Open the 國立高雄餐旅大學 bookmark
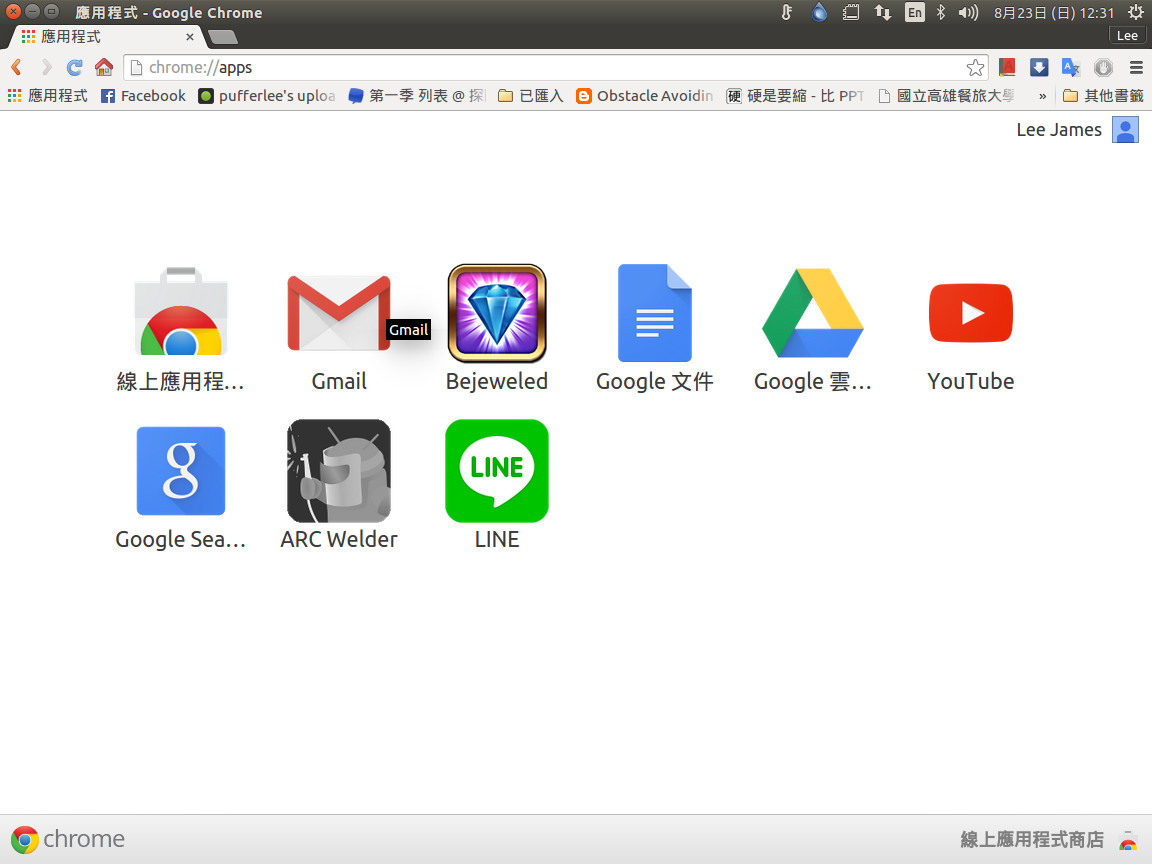This screenshot has width=1152, height=864. tap(946, 96)
